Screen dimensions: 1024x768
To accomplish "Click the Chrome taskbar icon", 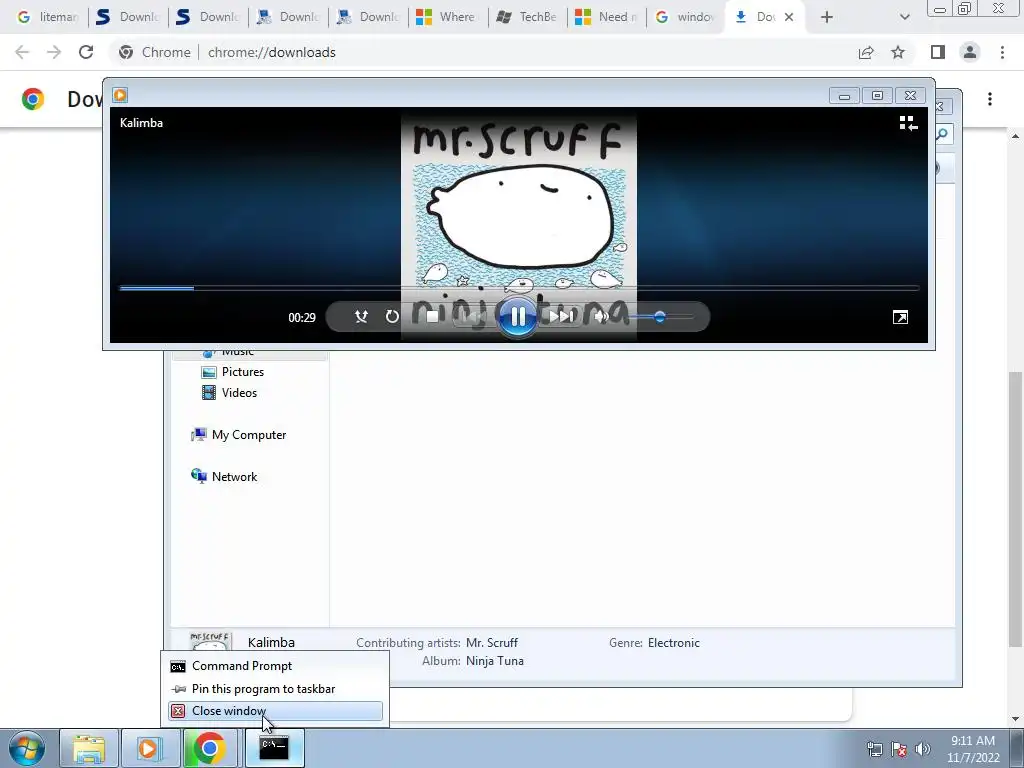I will [210, 748].
